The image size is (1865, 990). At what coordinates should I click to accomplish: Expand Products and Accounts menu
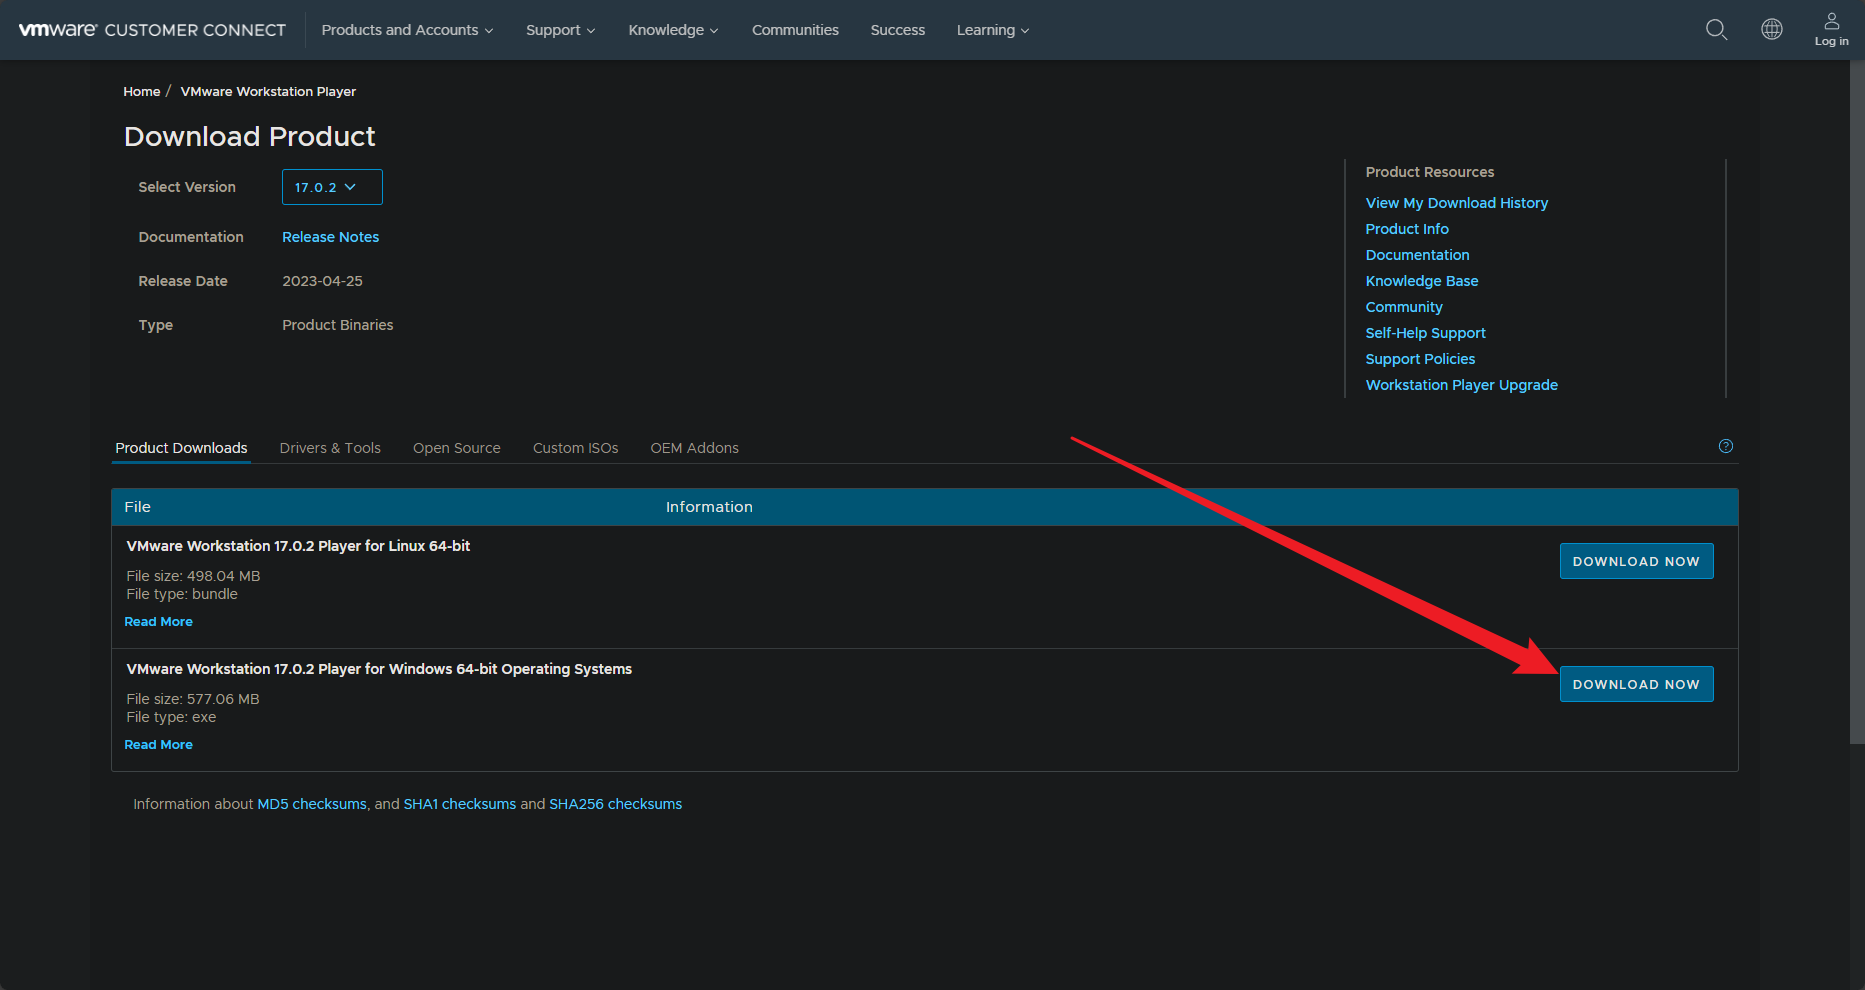[x=407, y=30]
